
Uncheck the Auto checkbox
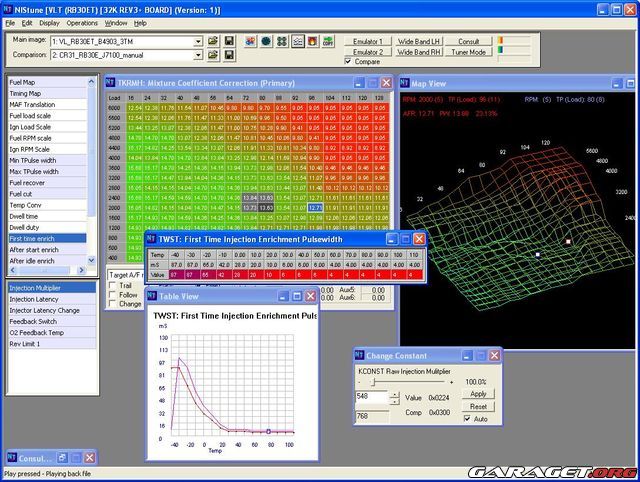coord(466,419)
